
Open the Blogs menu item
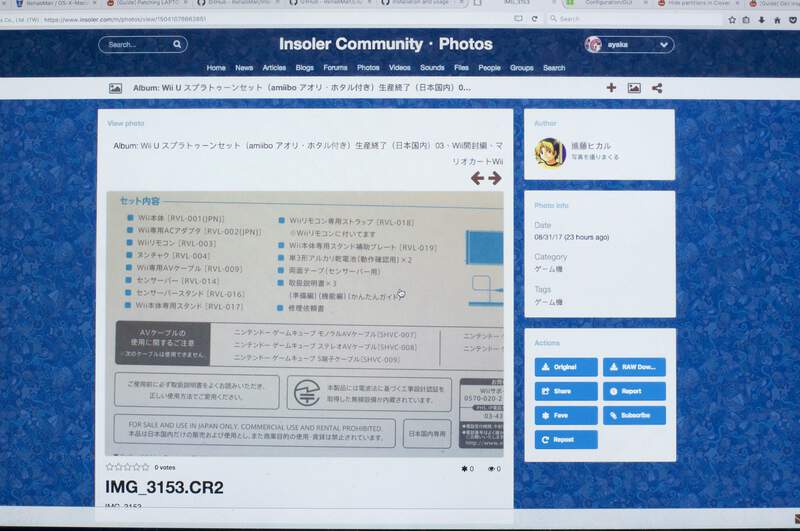(x=305, y=67)
